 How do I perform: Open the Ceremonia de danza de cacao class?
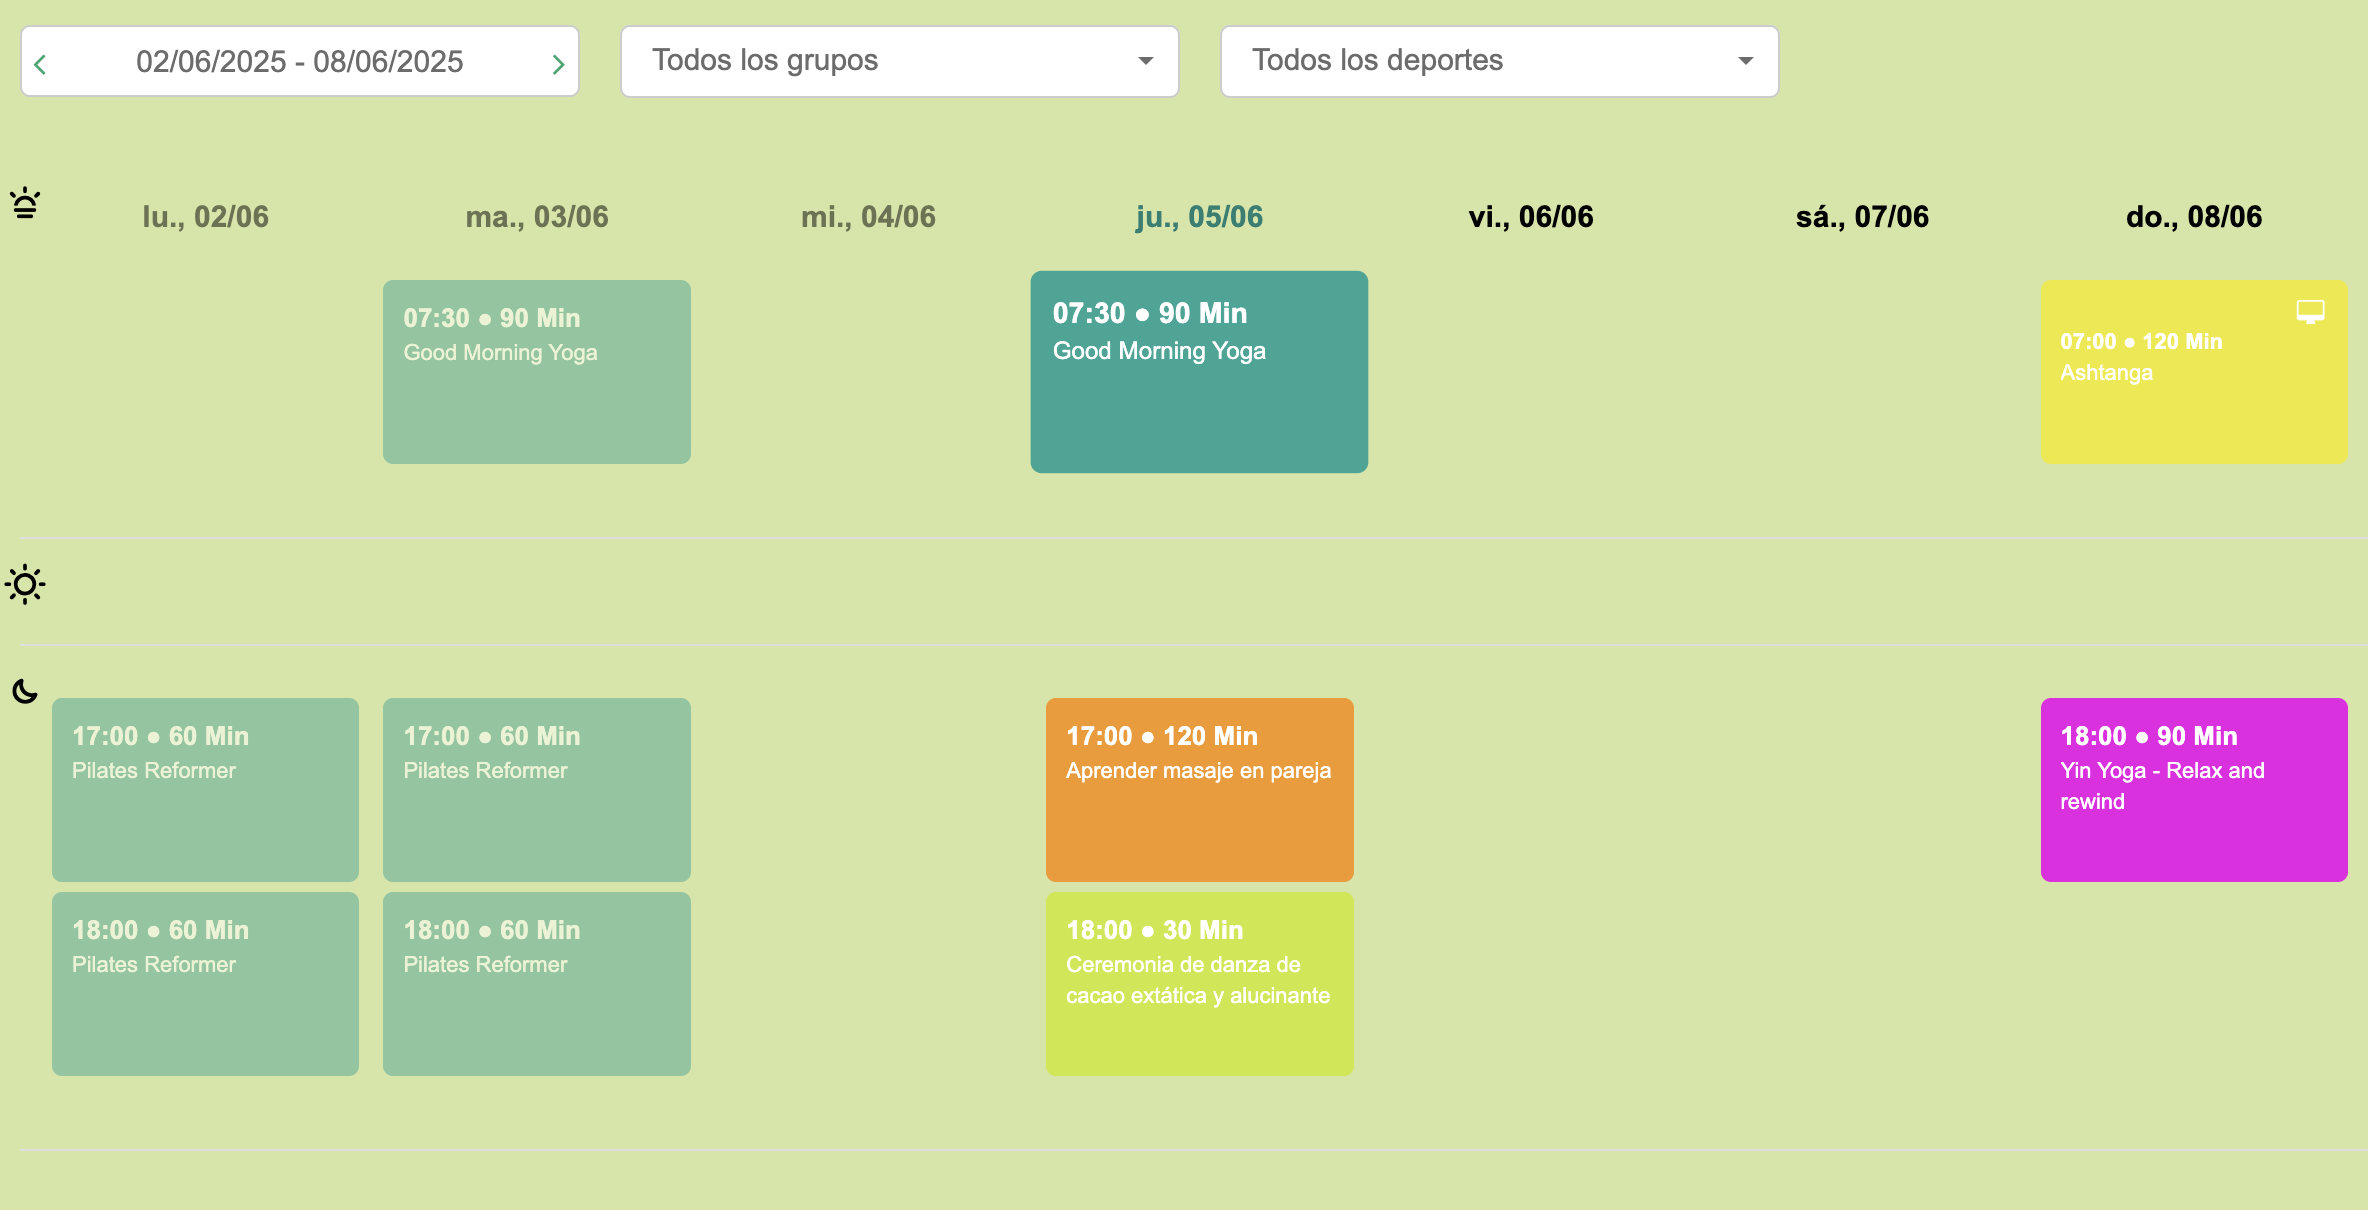click(x=1199, y=983)
